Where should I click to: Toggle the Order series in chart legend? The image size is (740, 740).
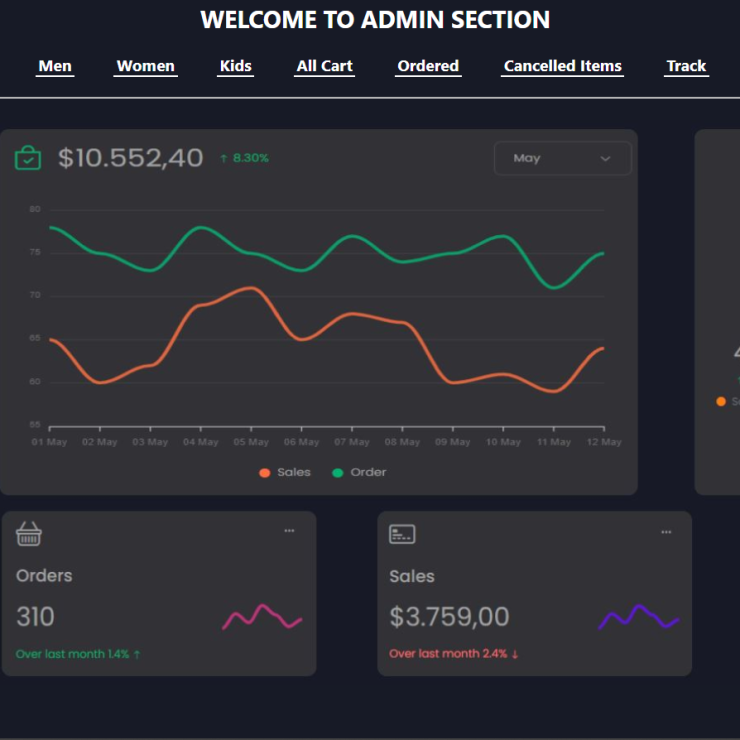click(x=359, y=472)
